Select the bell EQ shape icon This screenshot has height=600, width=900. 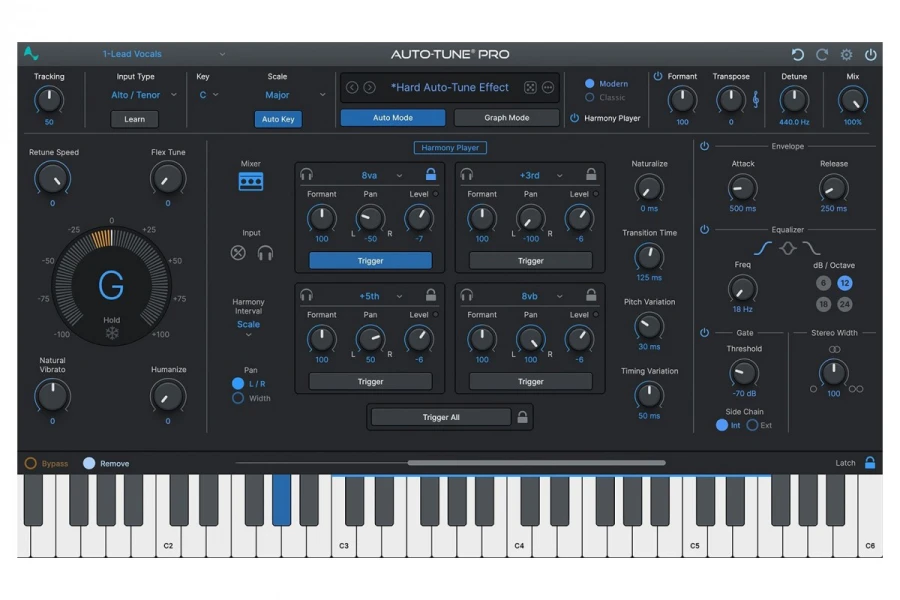(788, 248)
